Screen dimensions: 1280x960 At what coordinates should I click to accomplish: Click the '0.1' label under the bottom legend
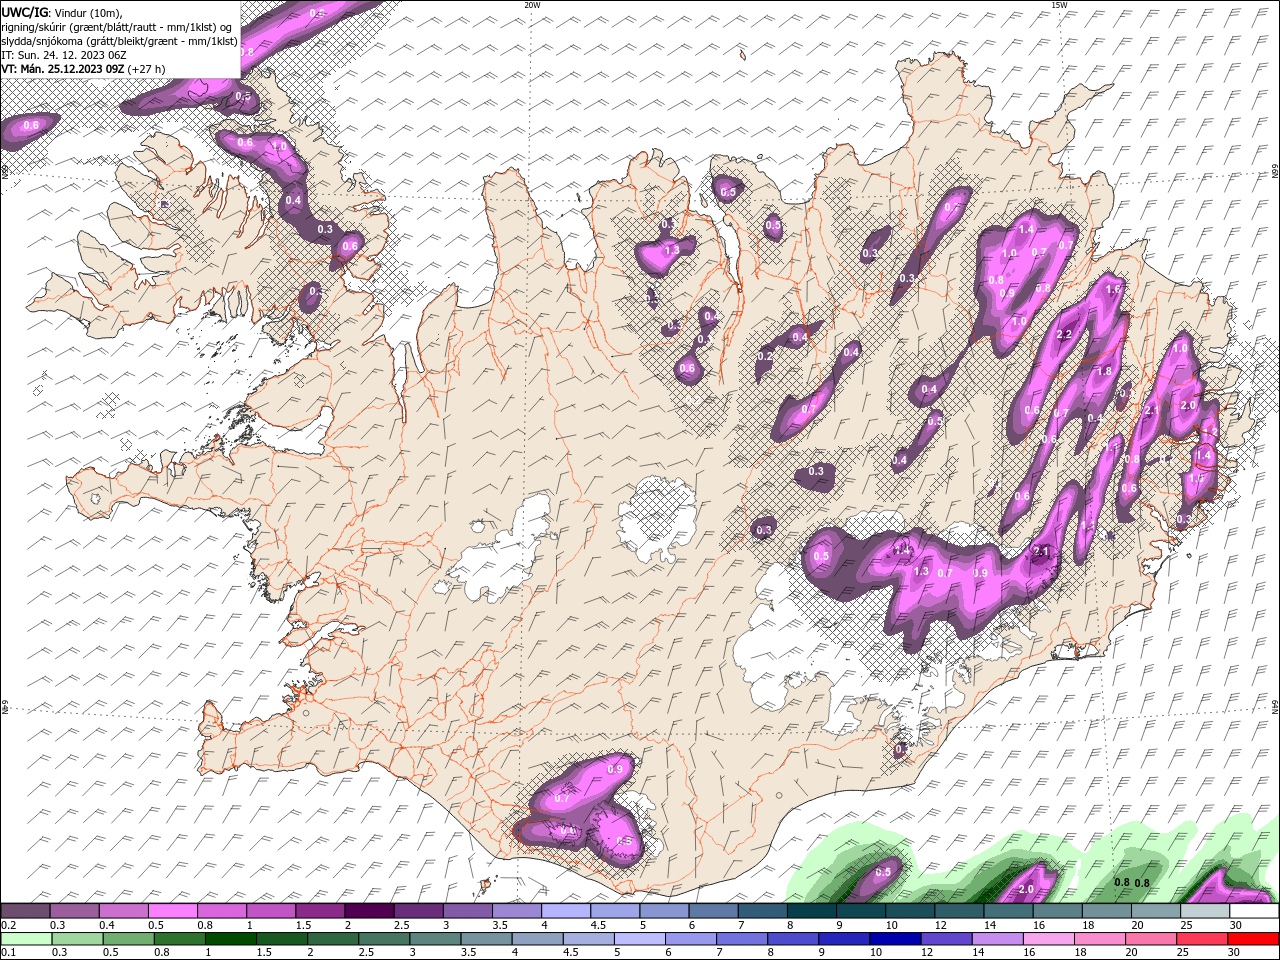9,953
